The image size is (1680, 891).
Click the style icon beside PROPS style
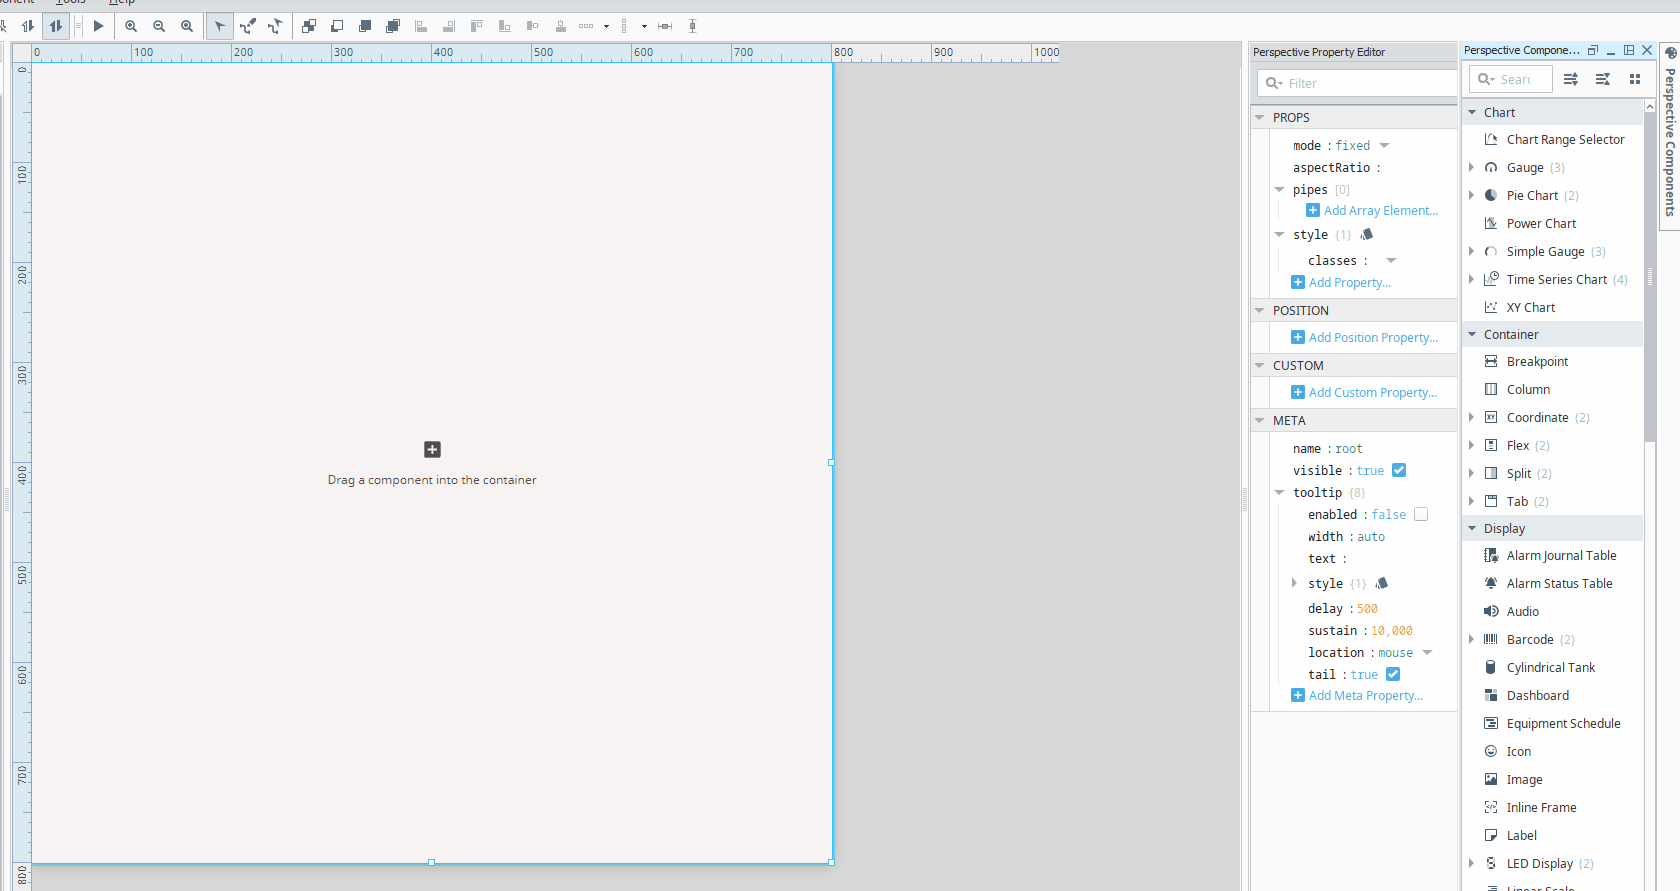point(1367,234)
